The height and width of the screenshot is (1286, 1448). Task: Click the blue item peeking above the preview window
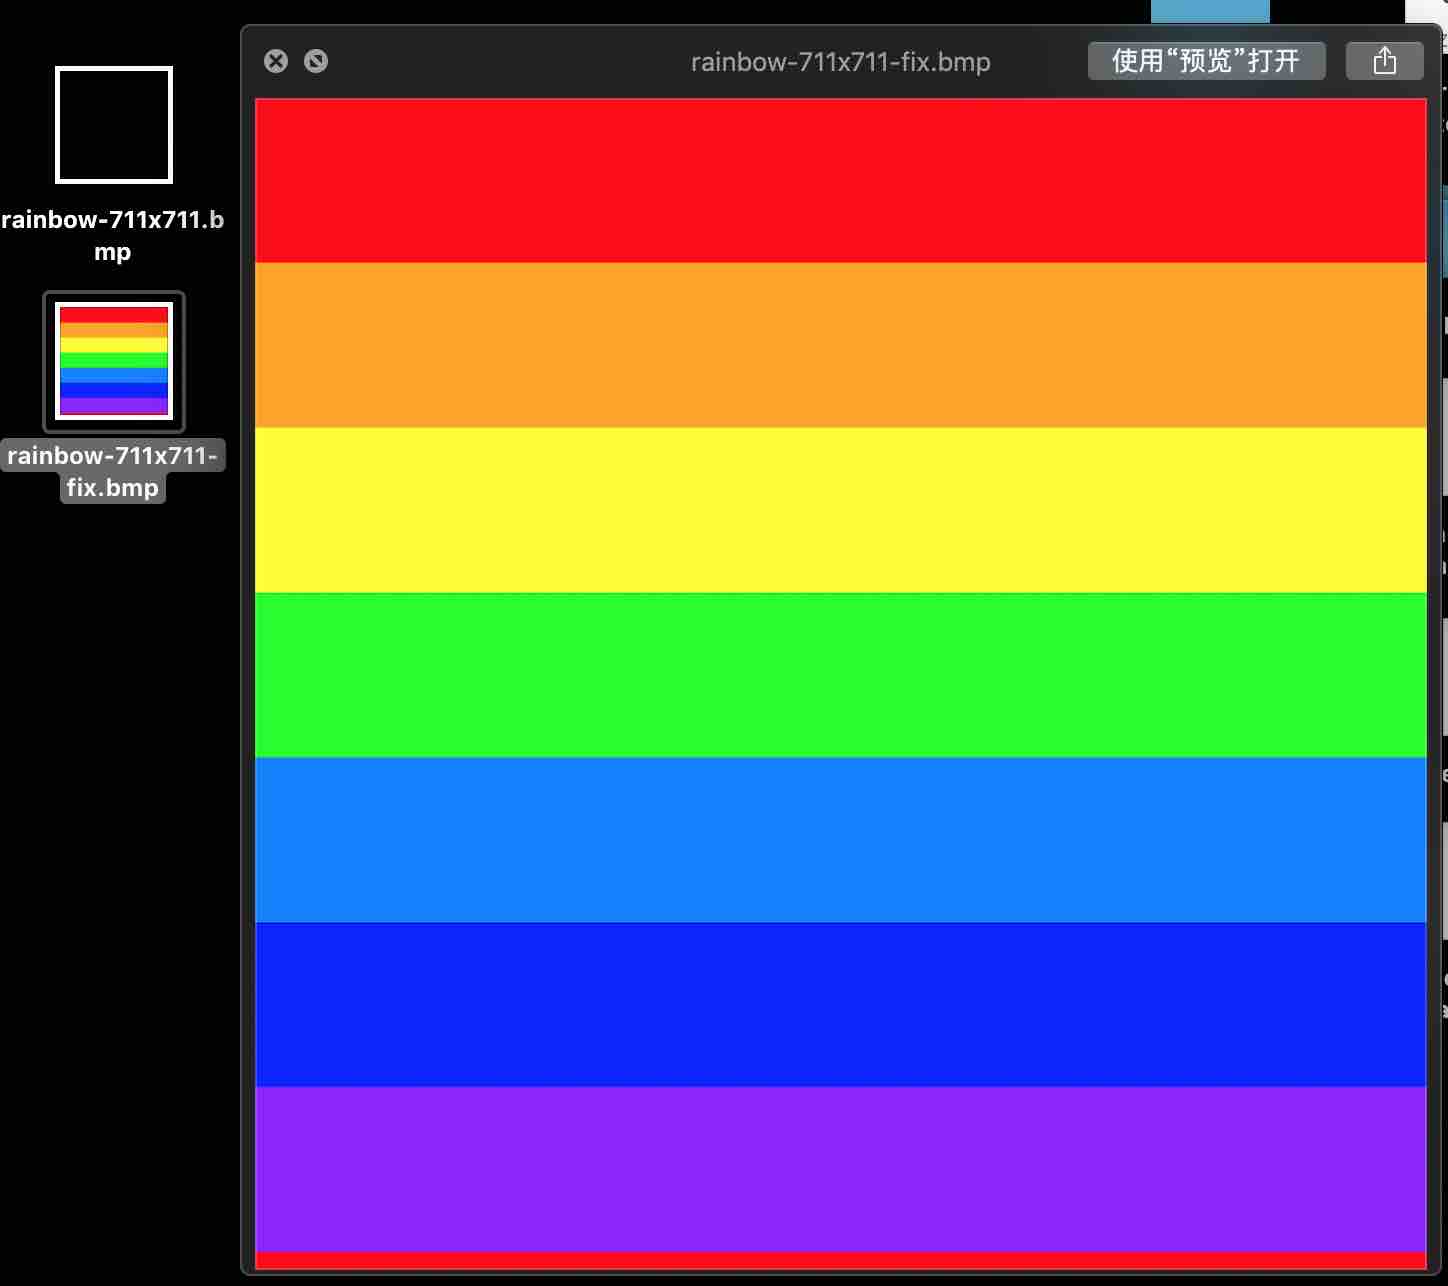click(1210, 10)
